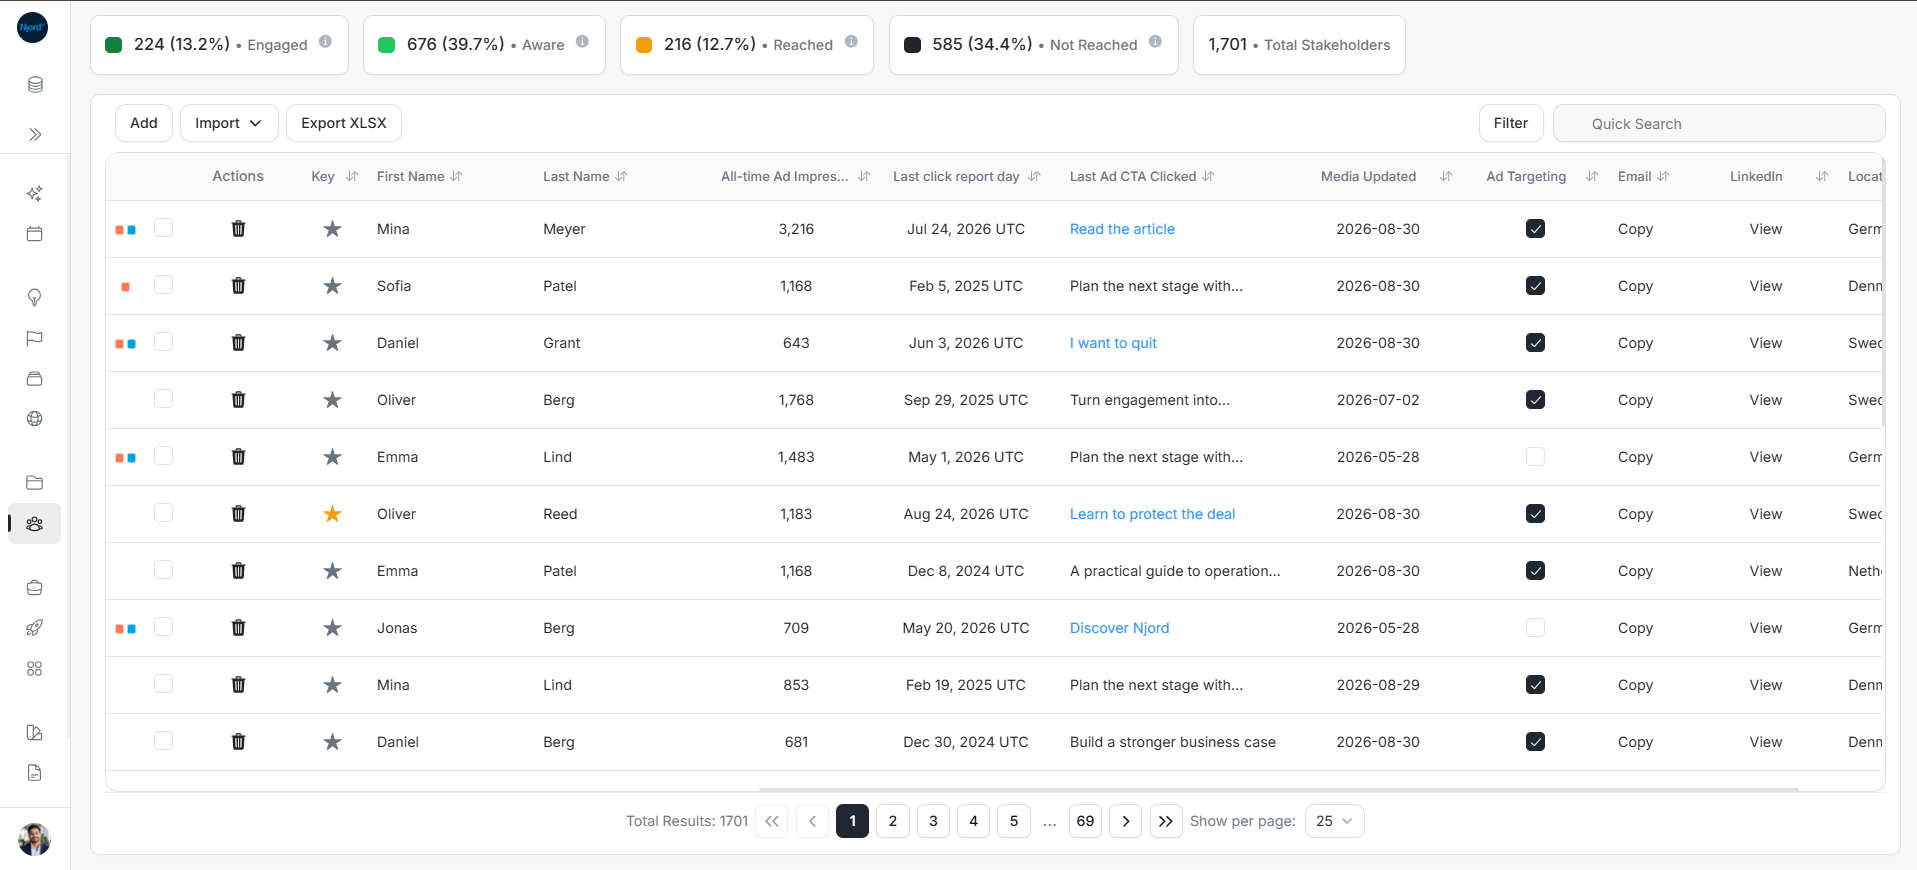The height and width of the screenshot is (870, 1917).
Task: Open the database icon in the sidebar
Action: point(35,85)
